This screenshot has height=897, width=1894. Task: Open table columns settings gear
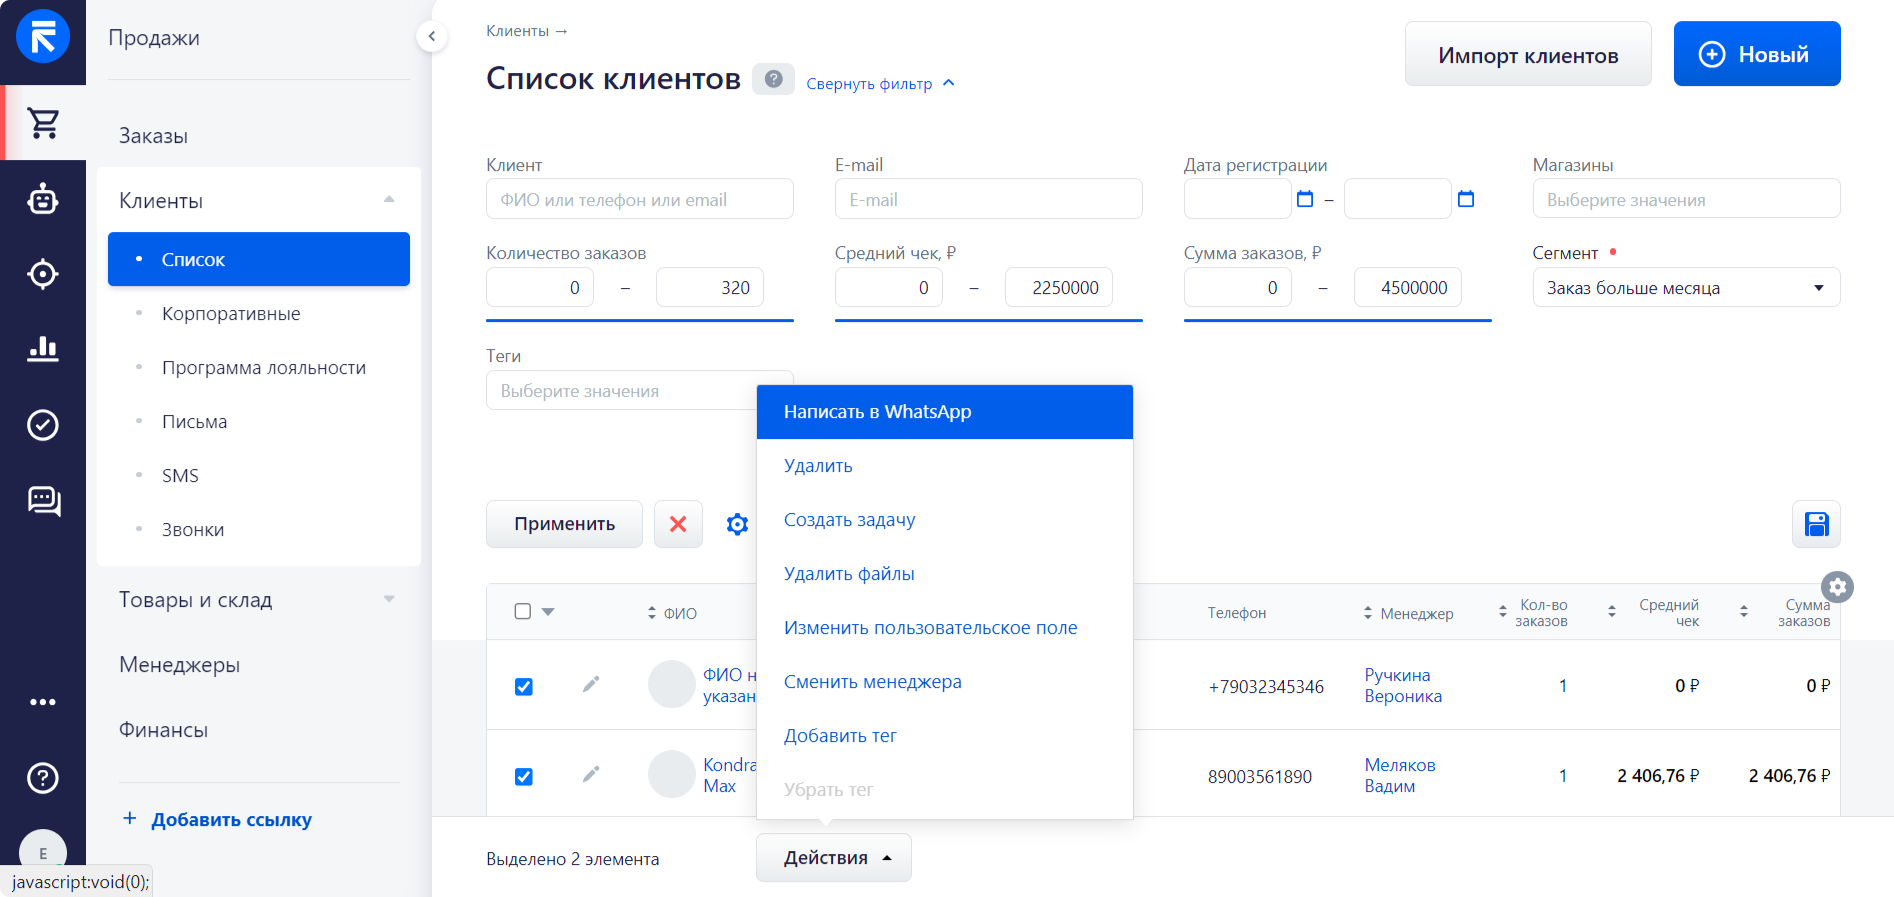click(x=1837, y=587)
